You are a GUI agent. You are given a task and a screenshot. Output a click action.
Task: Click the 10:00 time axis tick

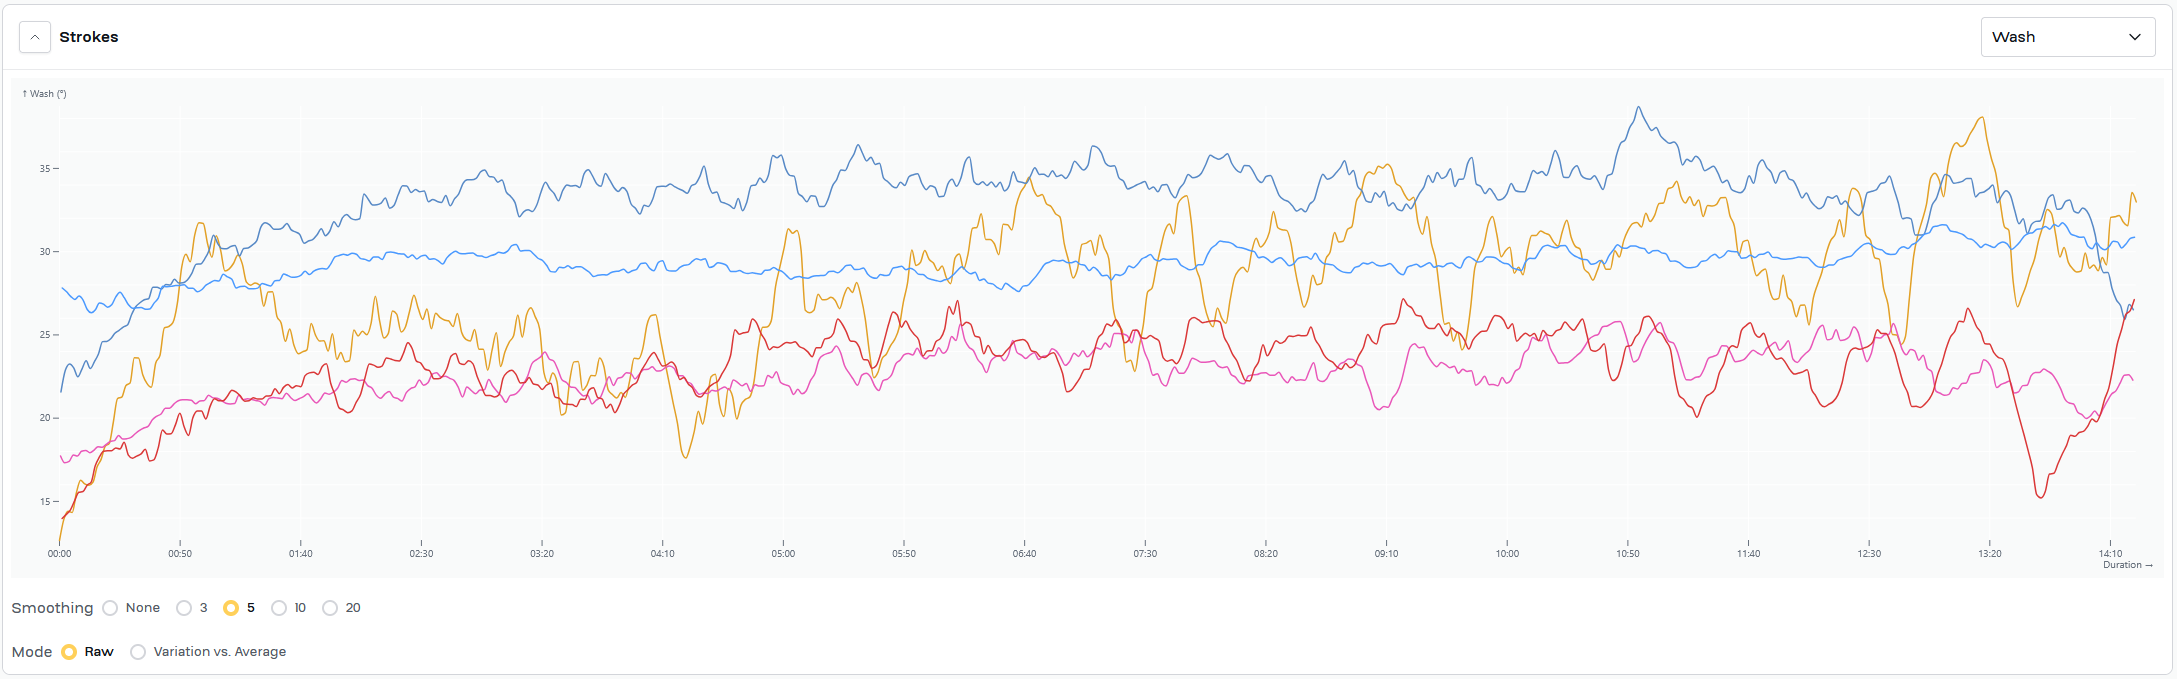coord(1507,553)
